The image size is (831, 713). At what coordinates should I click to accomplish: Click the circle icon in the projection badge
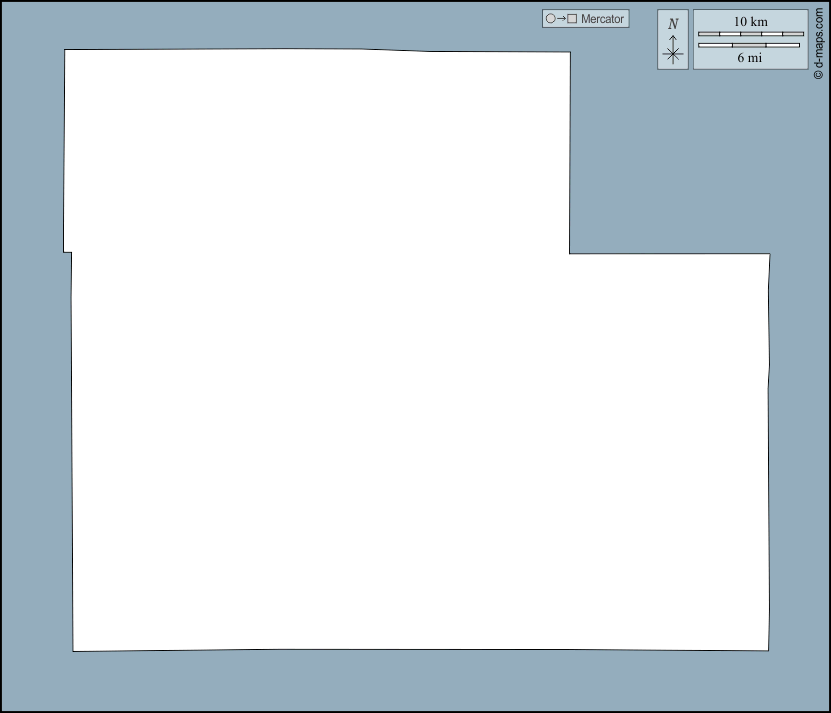pos(550,19)
